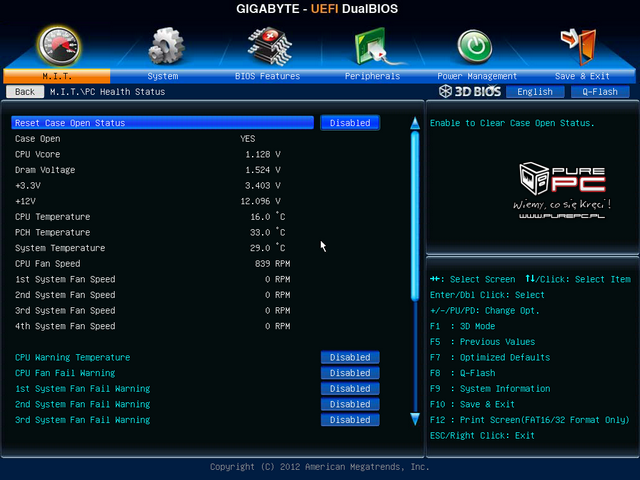Click the Dram Voltage label
Image resolution: width=640 pixels, height=480 pixels.
pyautogui.click(x=45, y=170)
